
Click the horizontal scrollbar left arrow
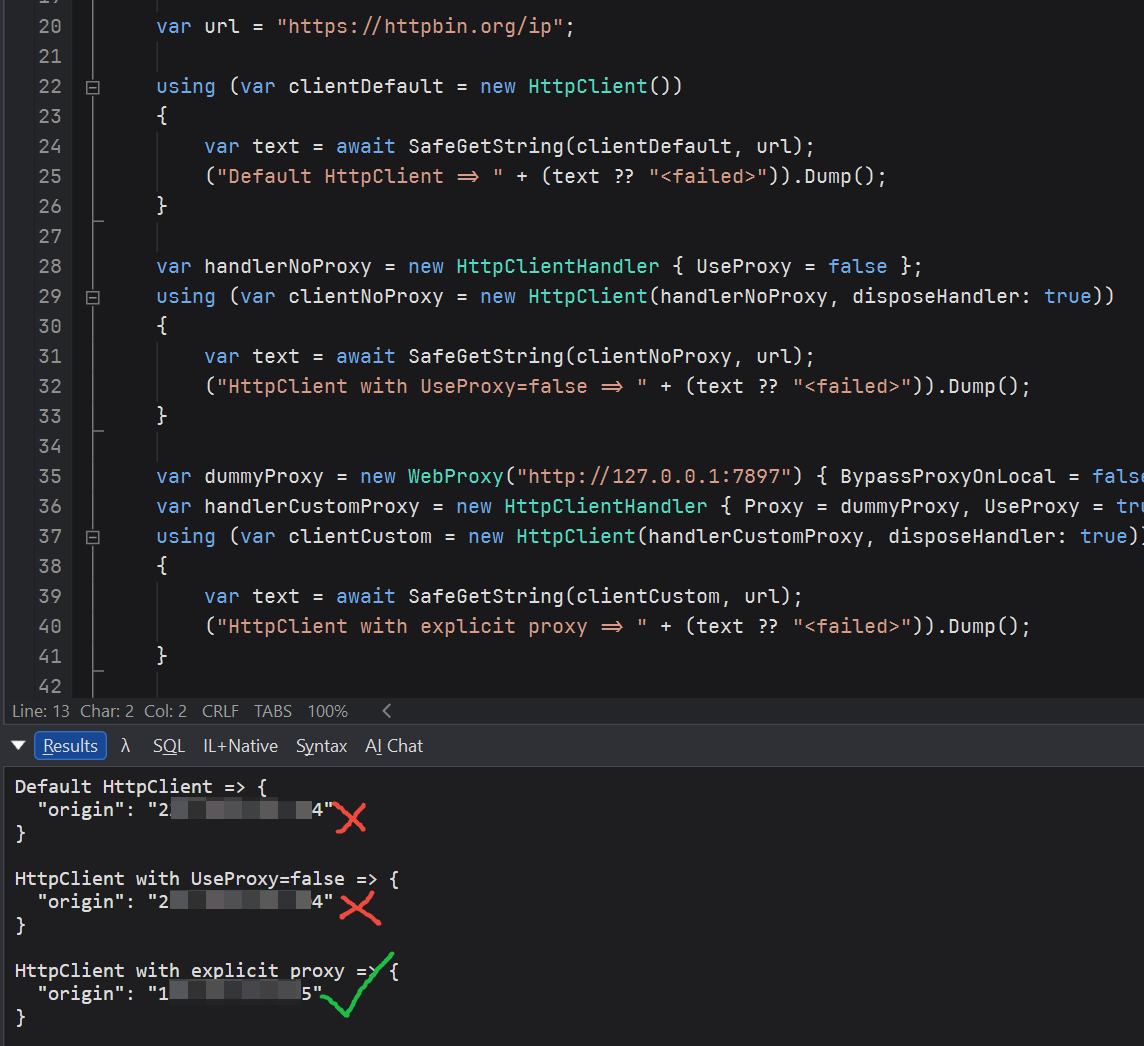[x=387, y=710]
